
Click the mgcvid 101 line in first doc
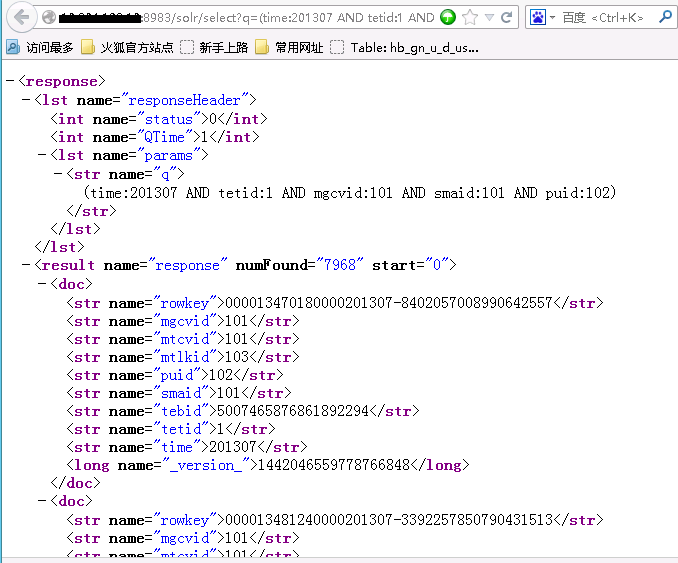(183, 321)
